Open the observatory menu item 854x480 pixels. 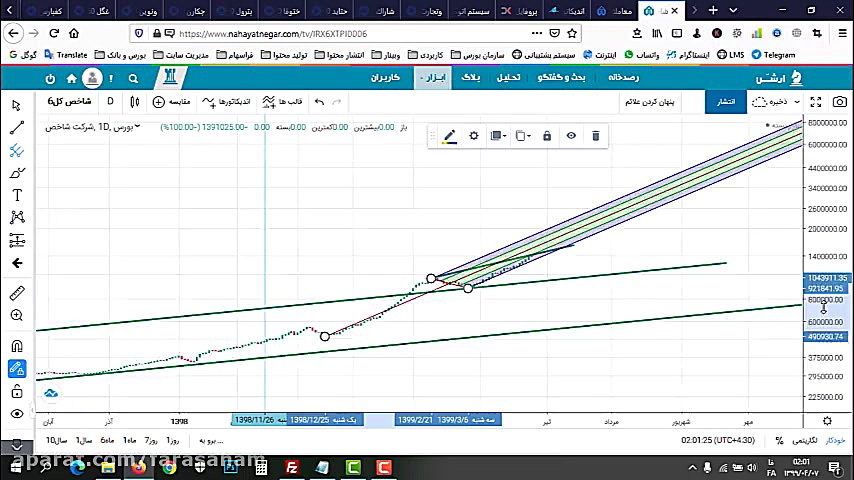(x=624, y=78)
